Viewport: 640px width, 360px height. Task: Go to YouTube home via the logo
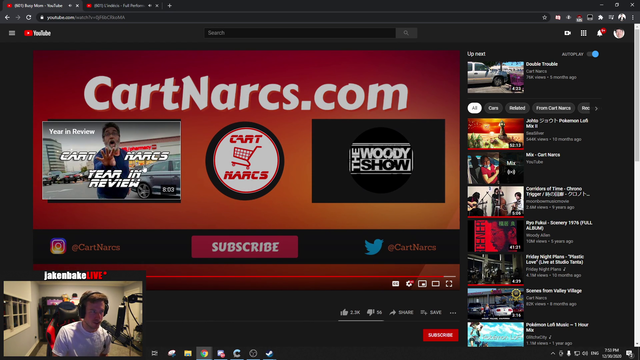pyautogui.click(x=38, y=33)
